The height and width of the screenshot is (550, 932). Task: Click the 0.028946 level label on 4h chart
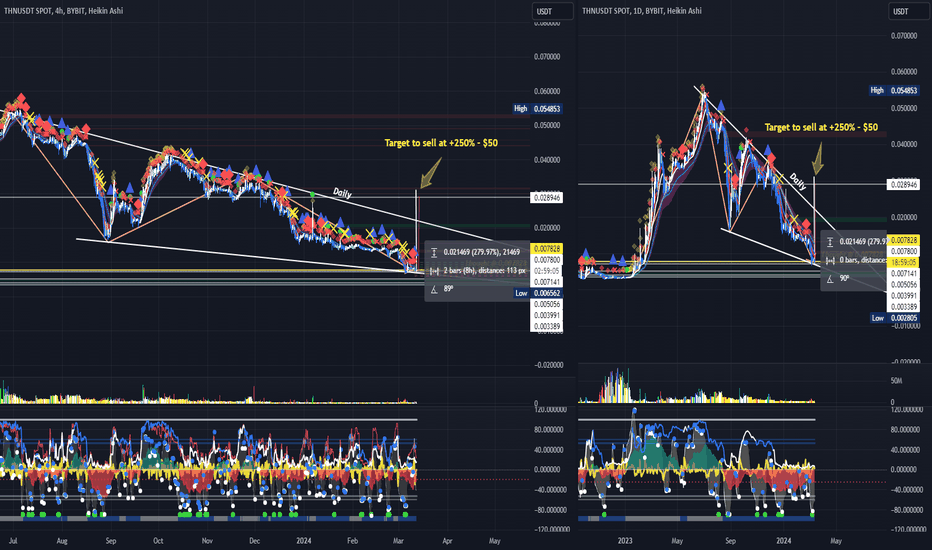pos(546,197)
